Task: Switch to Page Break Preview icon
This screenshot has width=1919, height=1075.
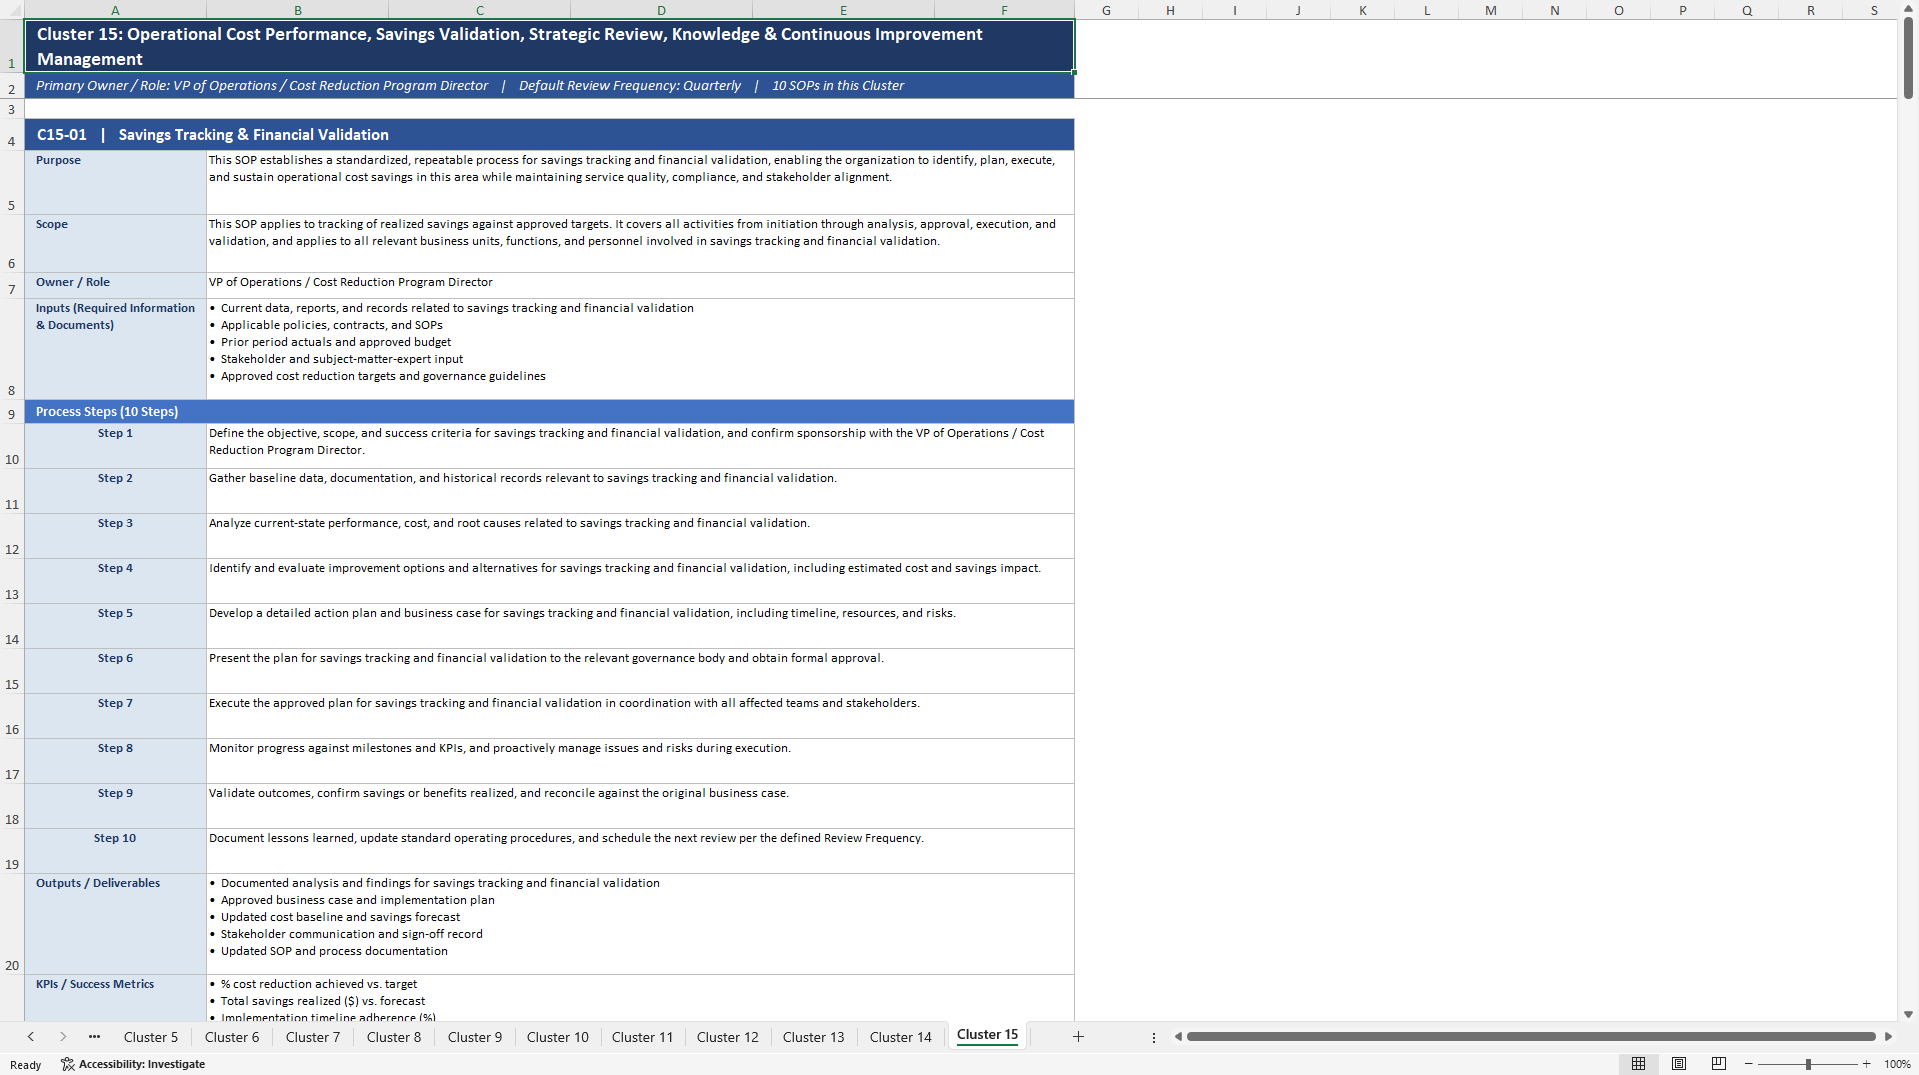Action: (1719, 1064)
